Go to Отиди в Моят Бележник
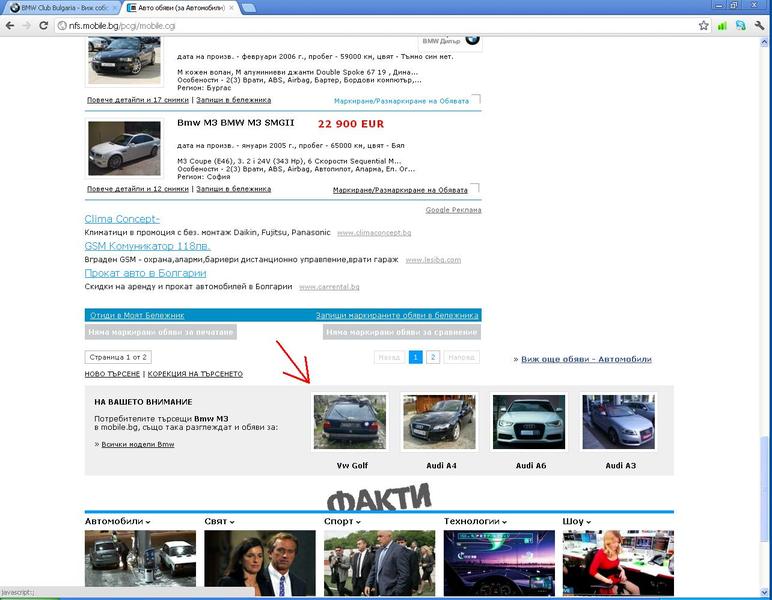The image size is (772, 600). 137,316
